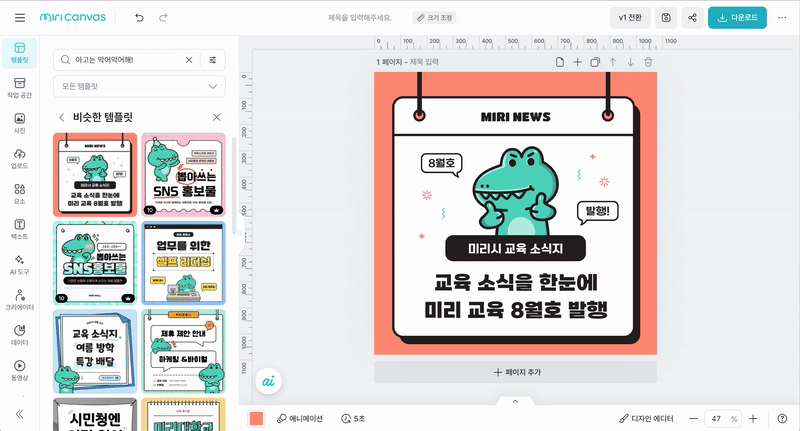Redo the last action
800x431 pixels.
click(163, 18)
